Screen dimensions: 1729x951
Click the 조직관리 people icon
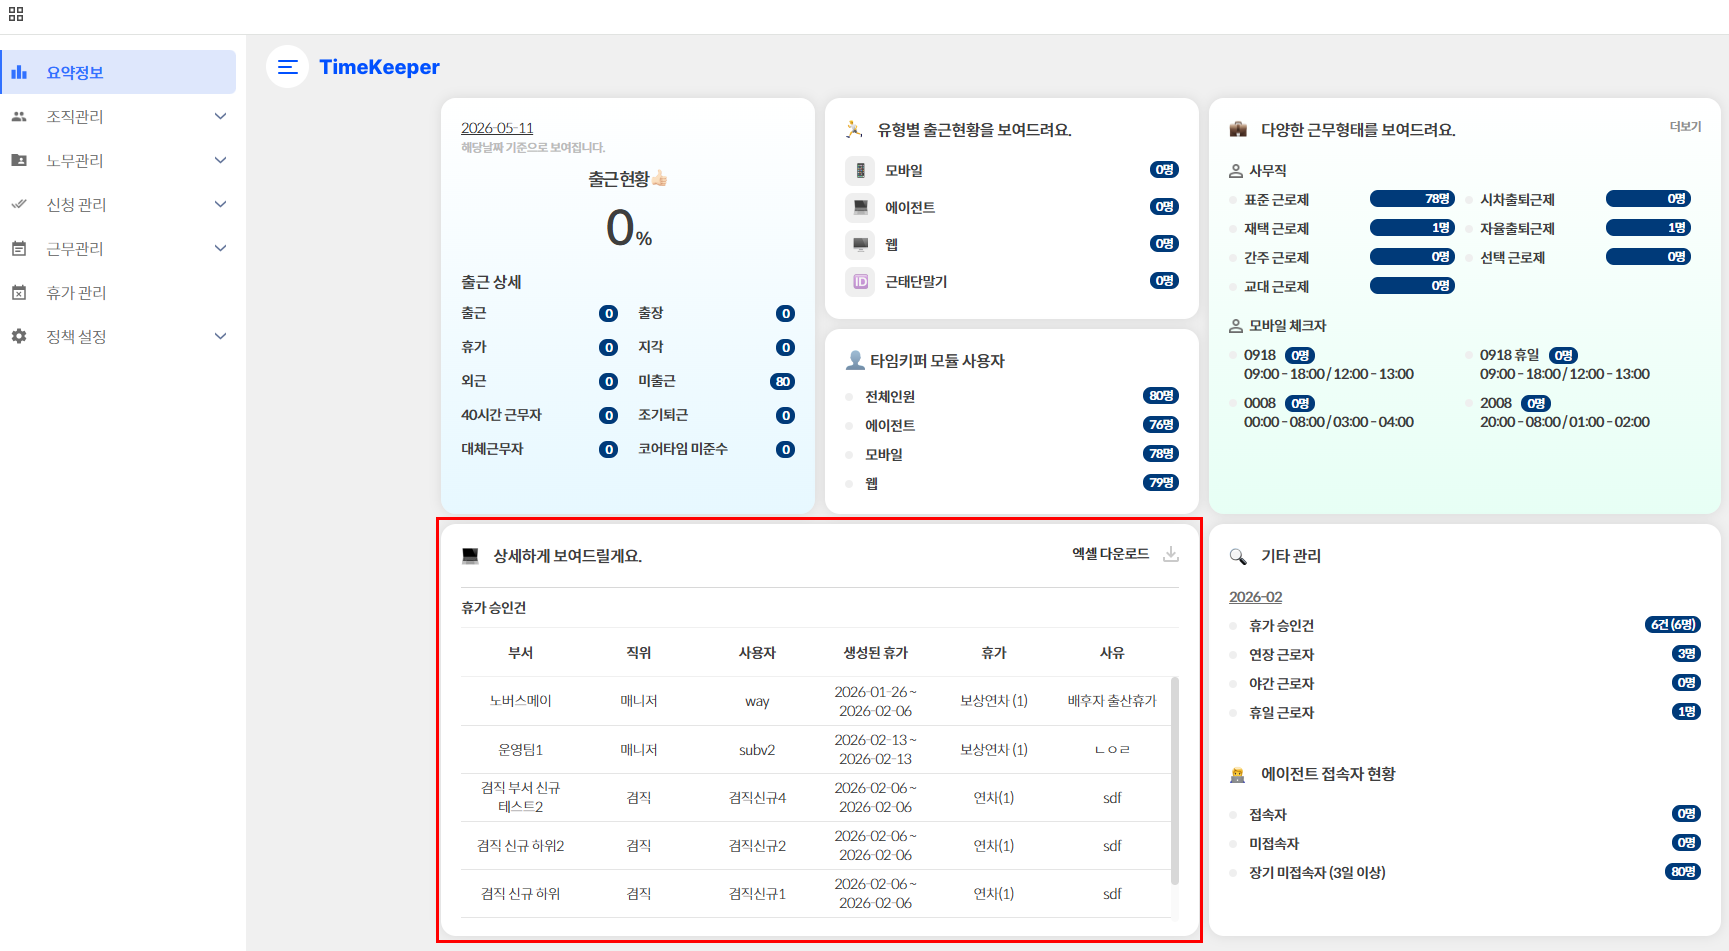pos(19,116)
